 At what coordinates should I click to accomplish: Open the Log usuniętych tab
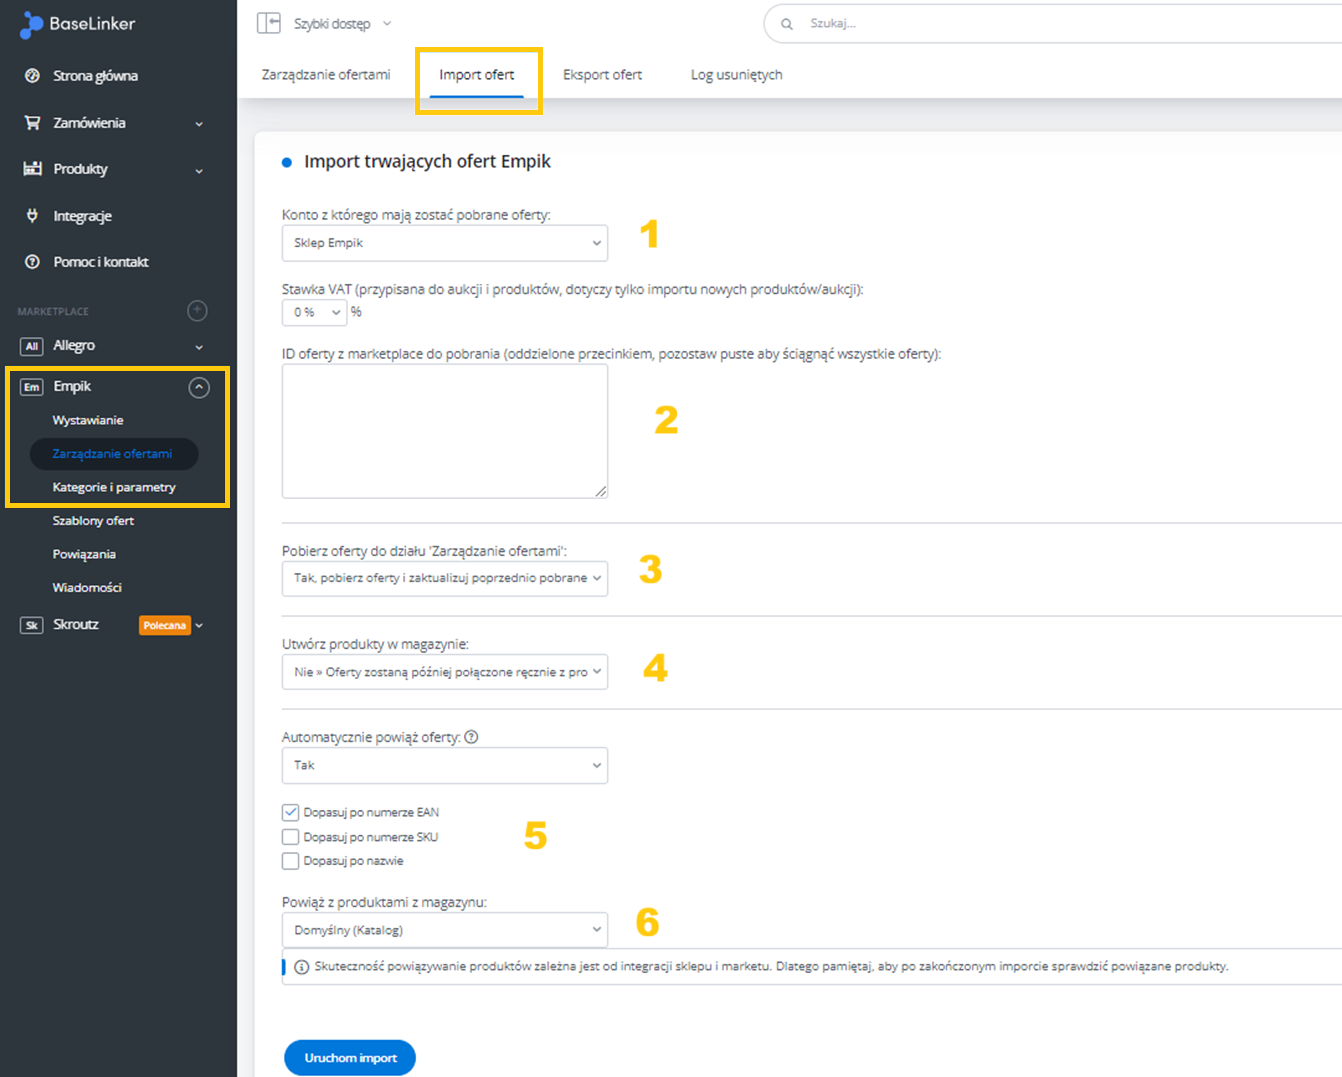coord(736,75)
